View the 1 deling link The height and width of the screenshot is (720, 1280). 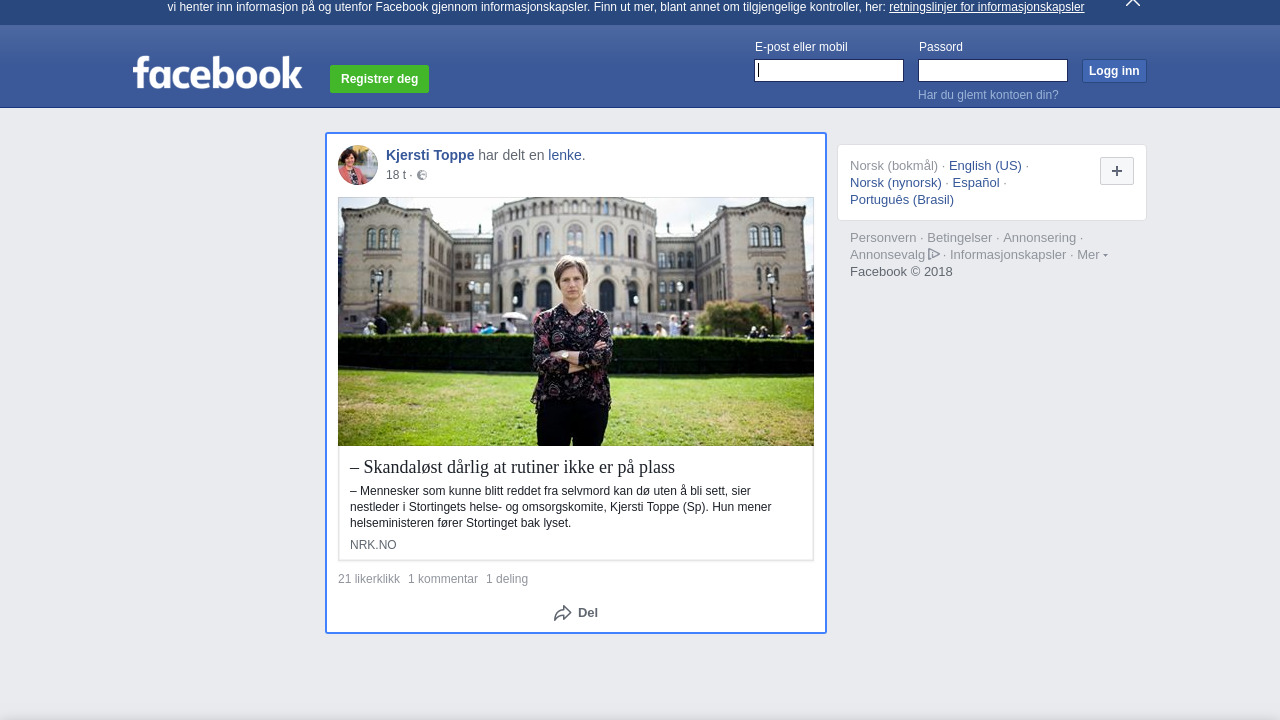(507, 579)
